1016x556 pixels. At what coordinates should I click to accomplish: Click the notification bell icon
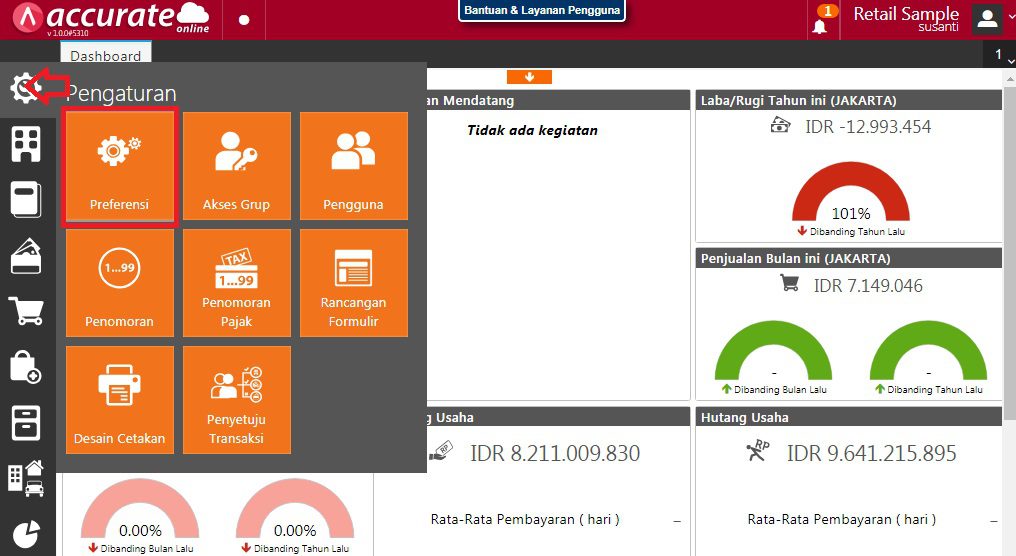[820, 26]
